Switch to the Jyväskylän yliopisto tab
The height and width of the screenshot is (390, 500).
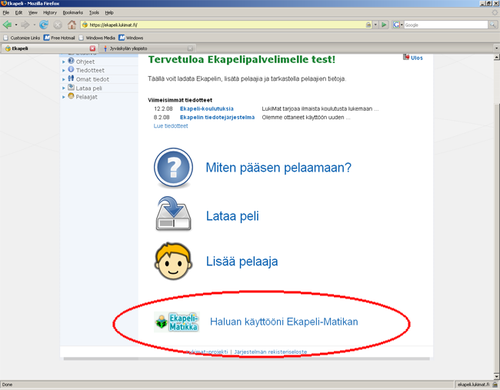[147, 48]
